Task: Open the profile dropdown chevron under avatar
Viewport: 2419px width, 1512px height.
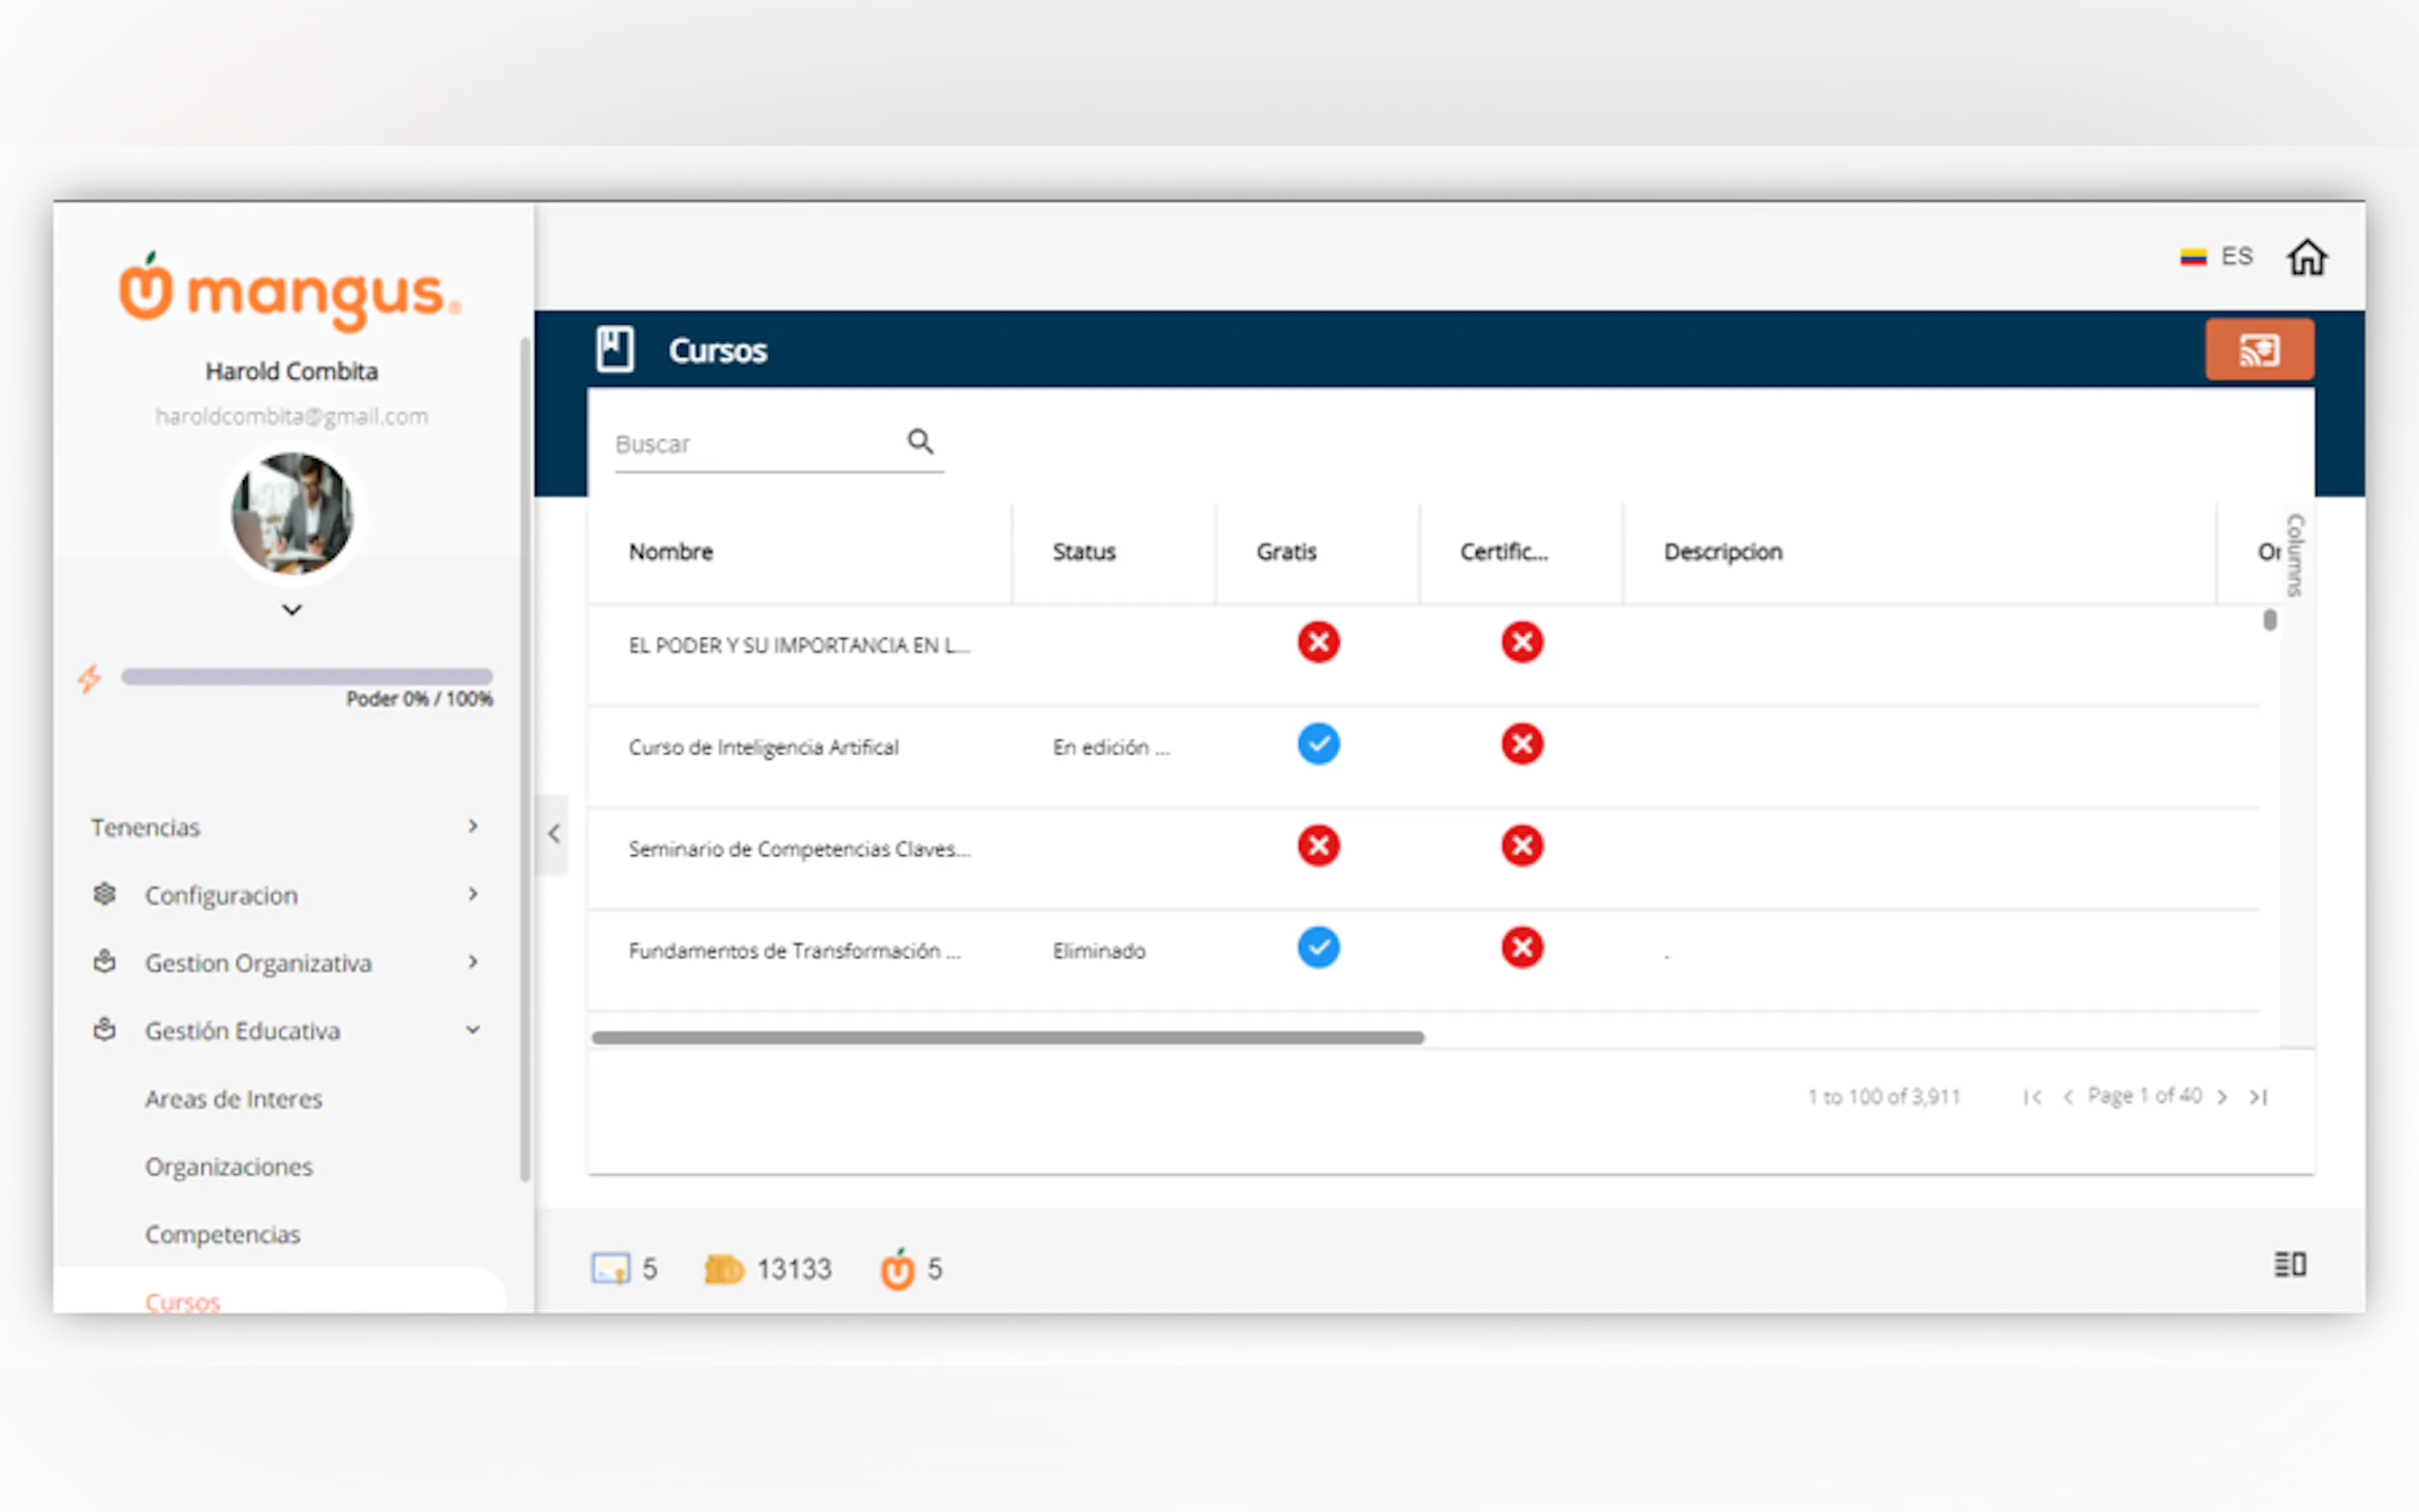Action: 291,610
